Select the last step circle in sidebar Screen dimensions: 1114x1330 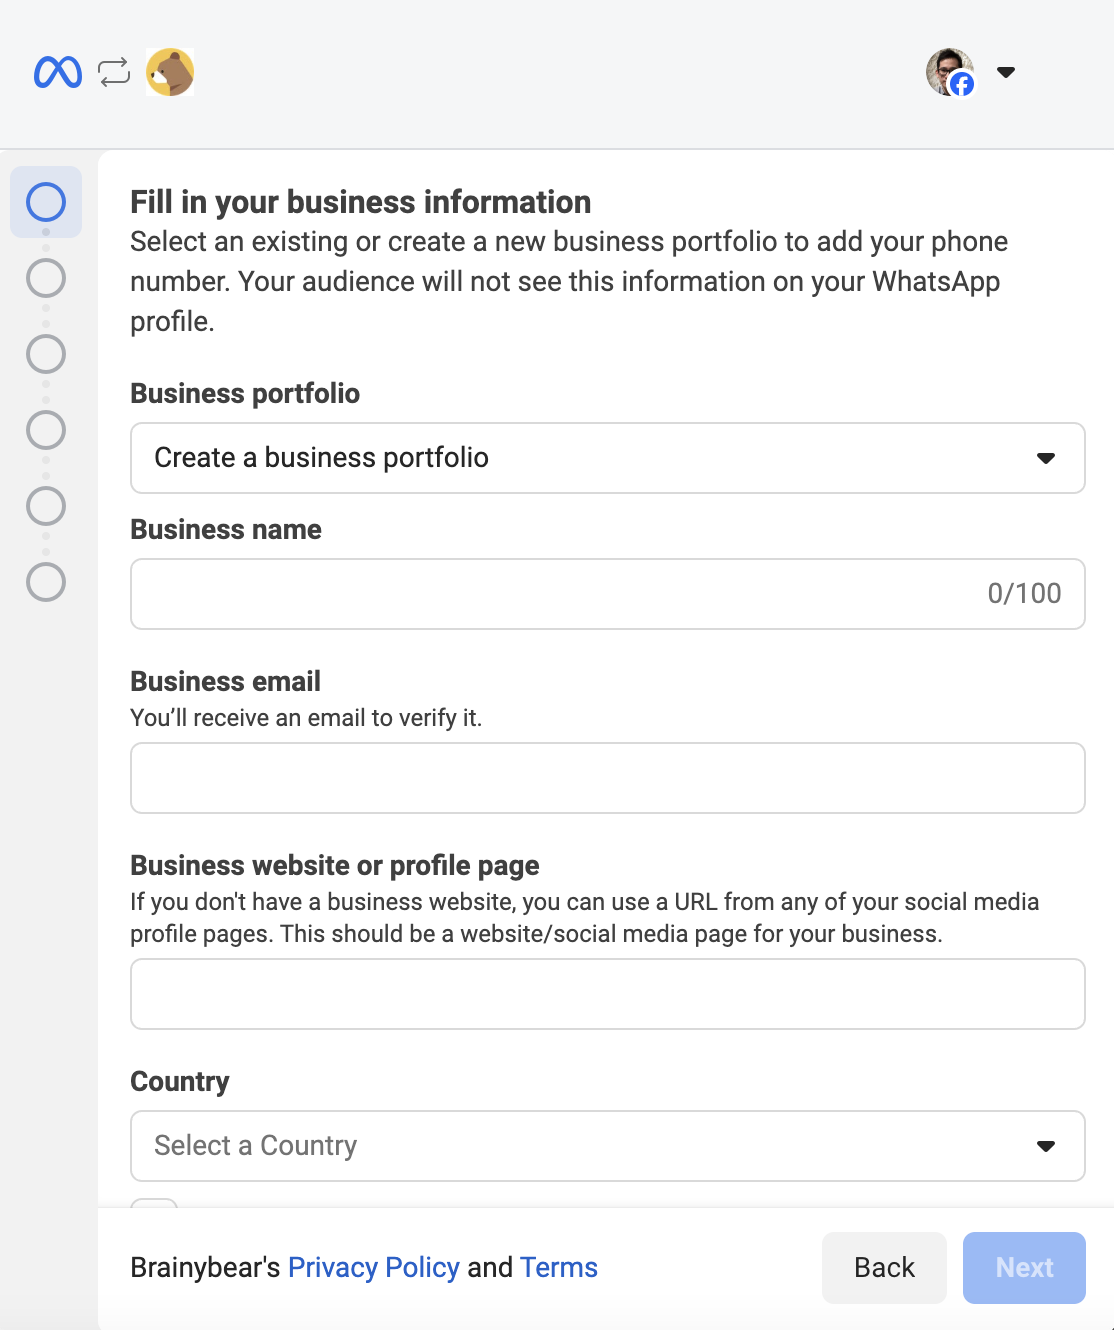tap(46, 582)
